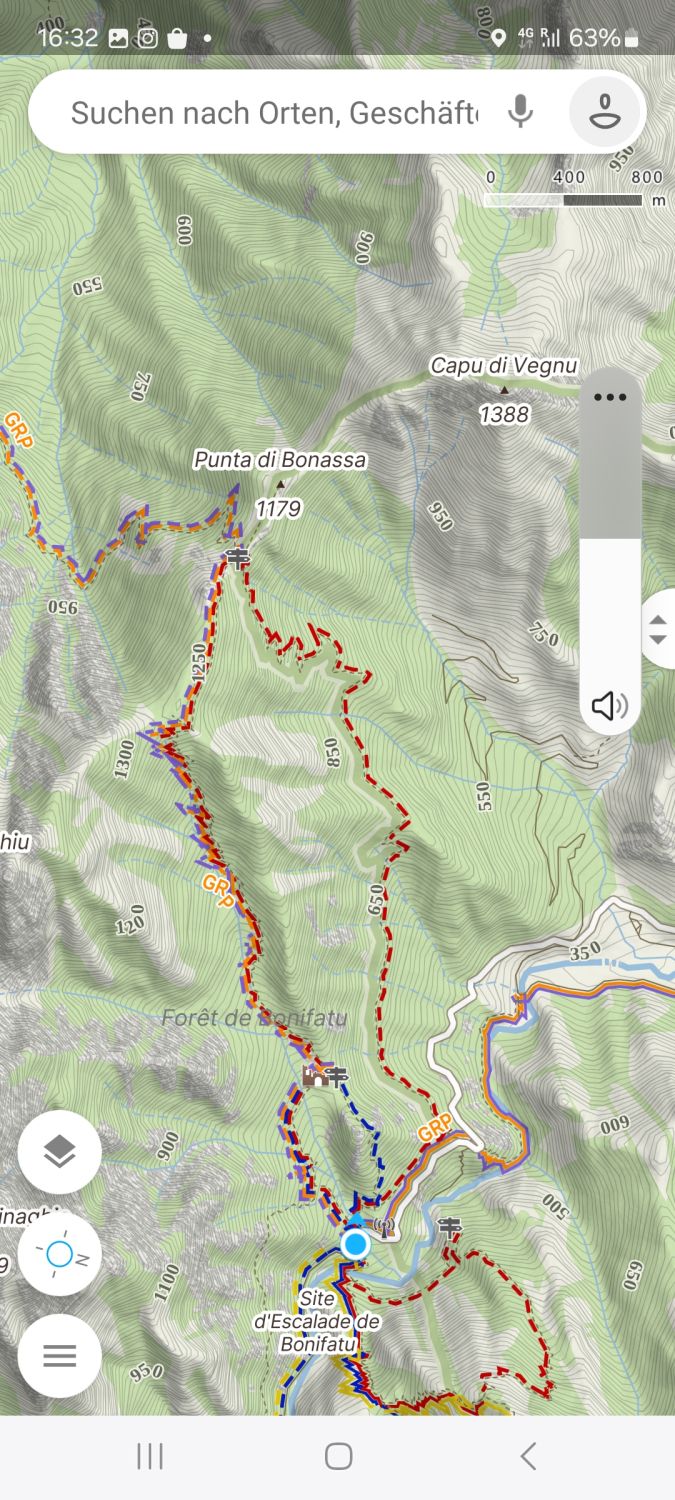675x1500 pixels.
Task: Tap the Android back navigation arrow
Action: (528, 1456)
